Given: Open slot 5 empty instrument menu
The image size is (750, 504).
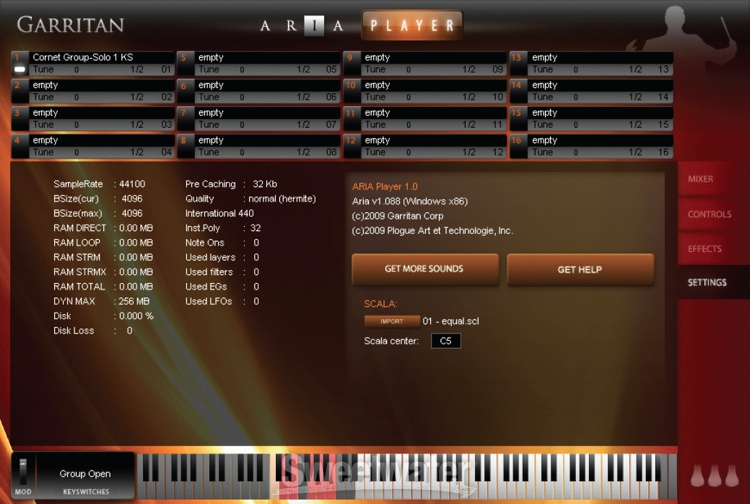Looking at the screenshot, I should (x=267, y=57).
